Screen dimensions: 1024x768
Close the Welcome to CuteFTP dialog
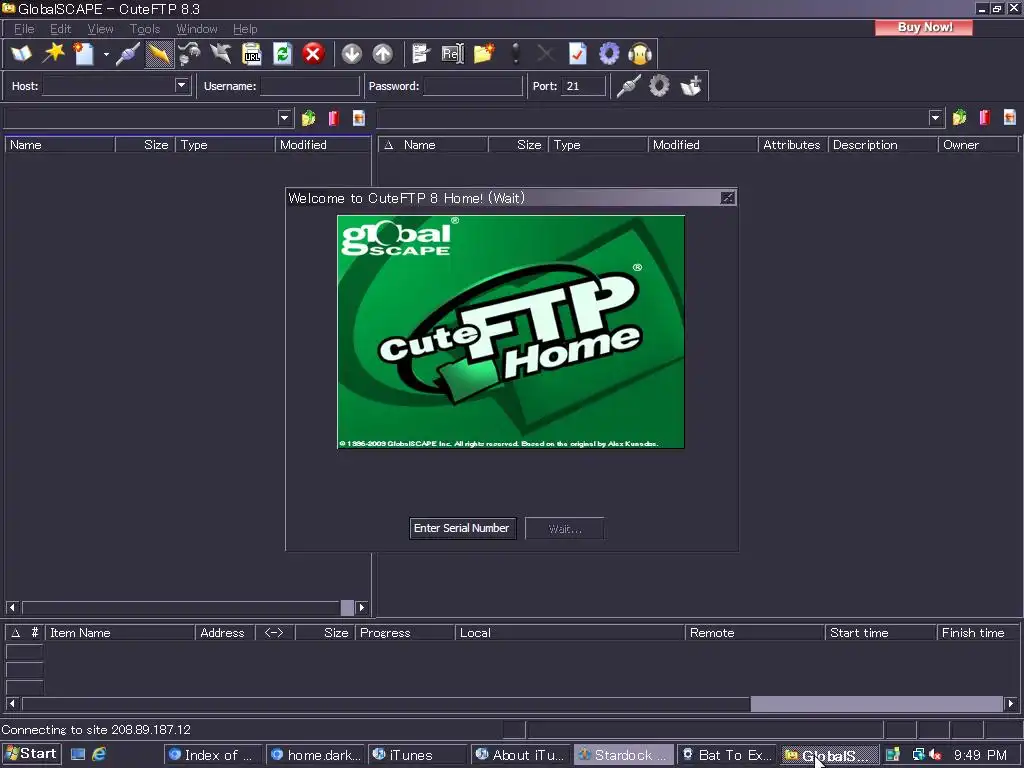728,198
